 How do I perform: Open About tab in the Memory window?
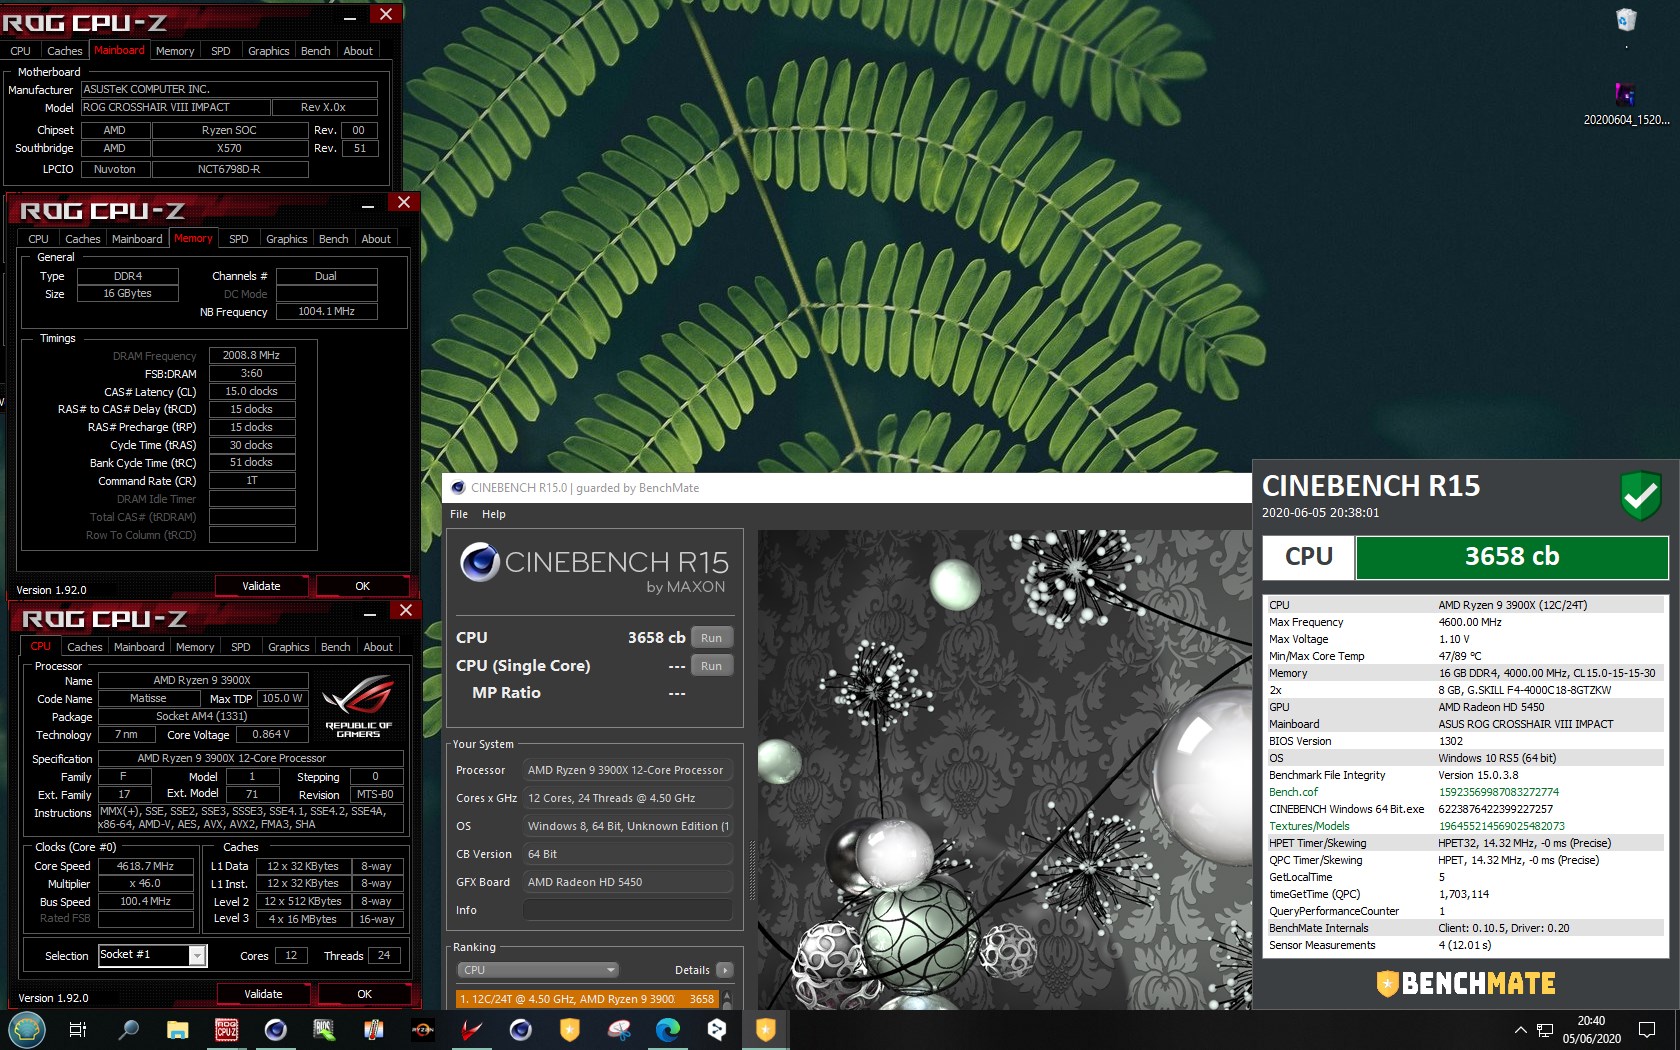point(376,239)
